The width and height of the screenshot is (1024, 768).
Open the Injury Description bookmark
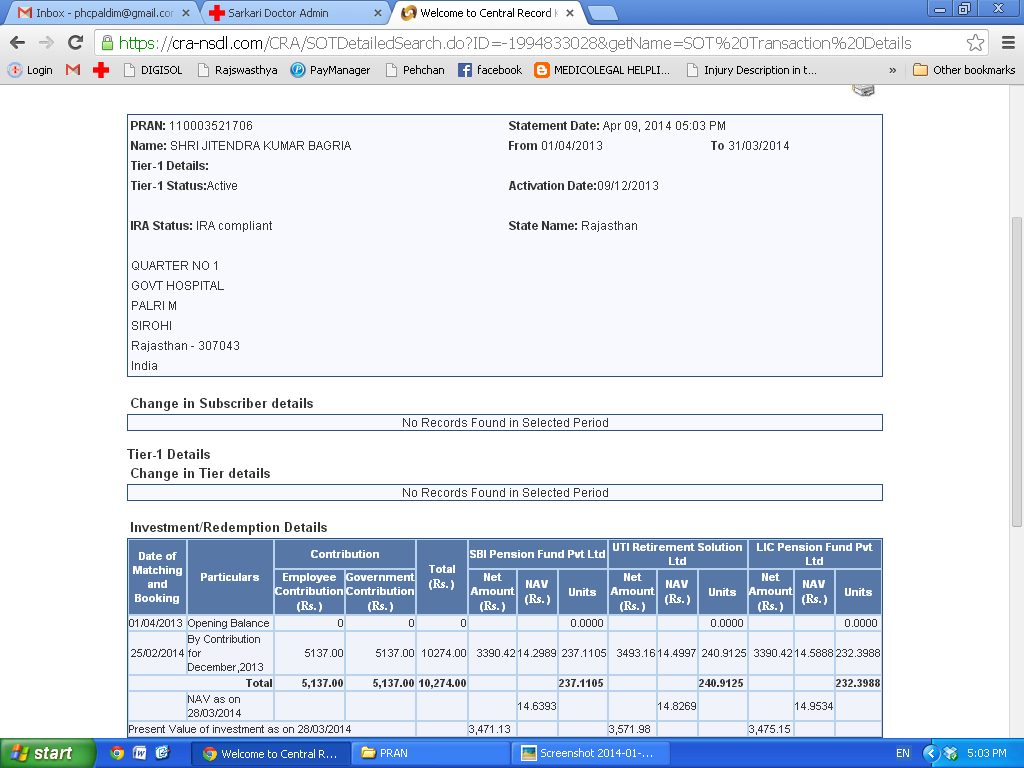(752, 70)
